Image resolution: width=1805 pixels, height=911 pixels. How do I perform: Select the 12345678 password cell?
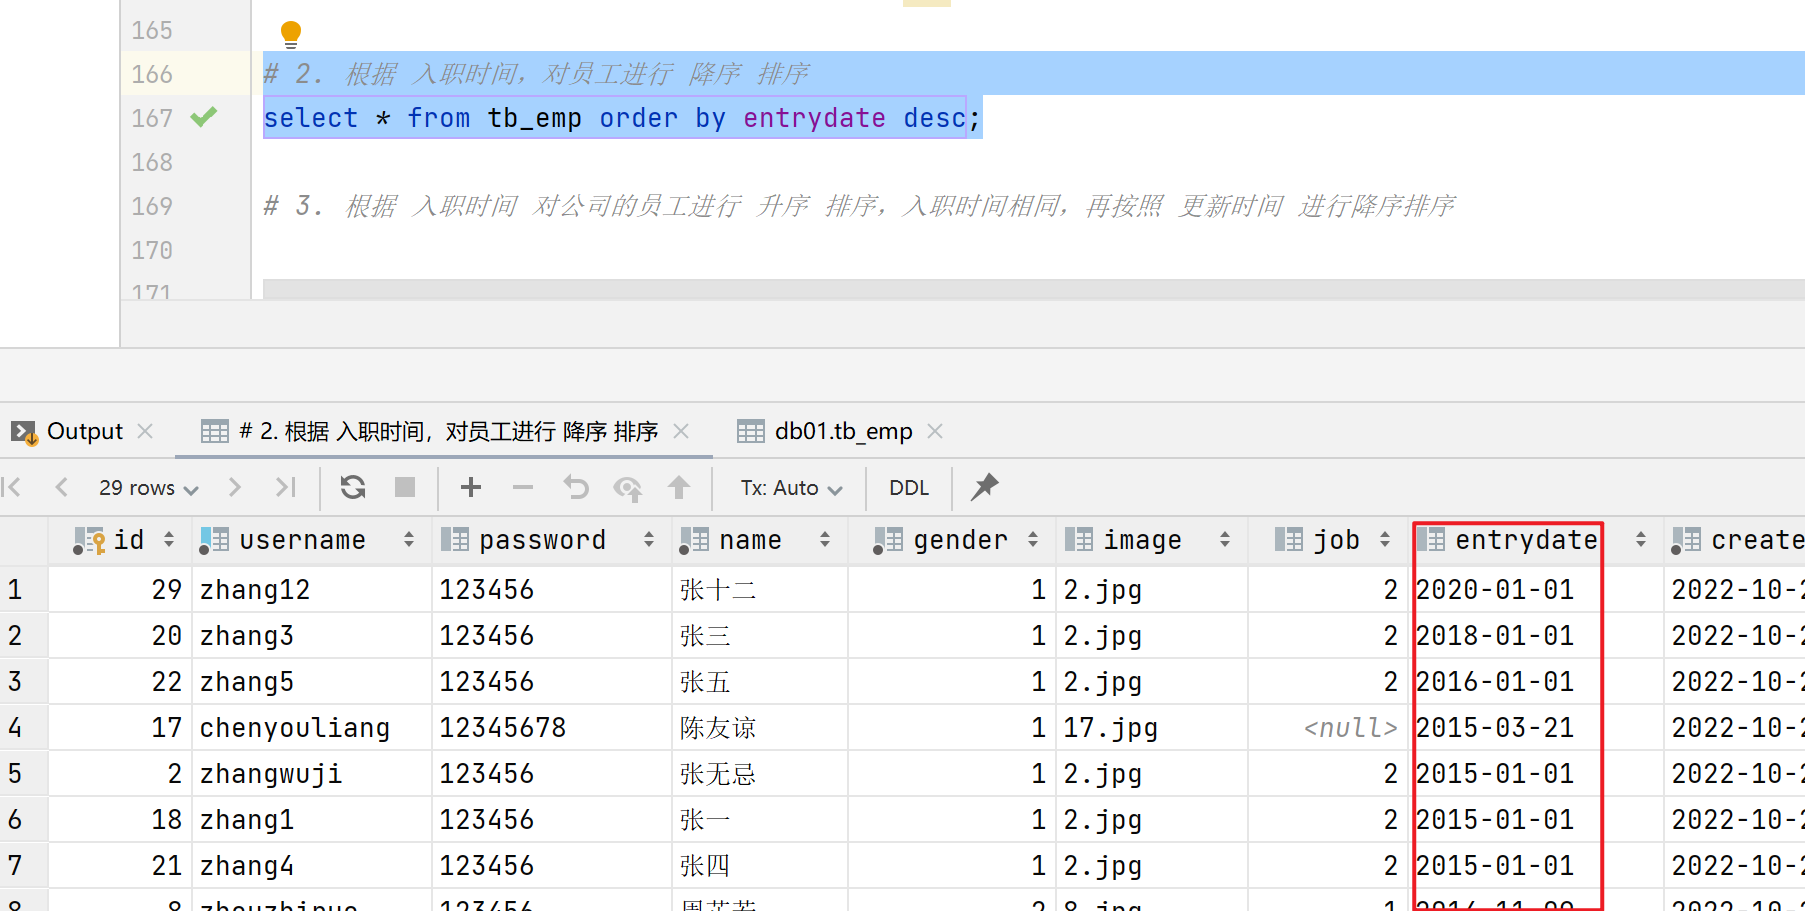(x=552, y=728)
